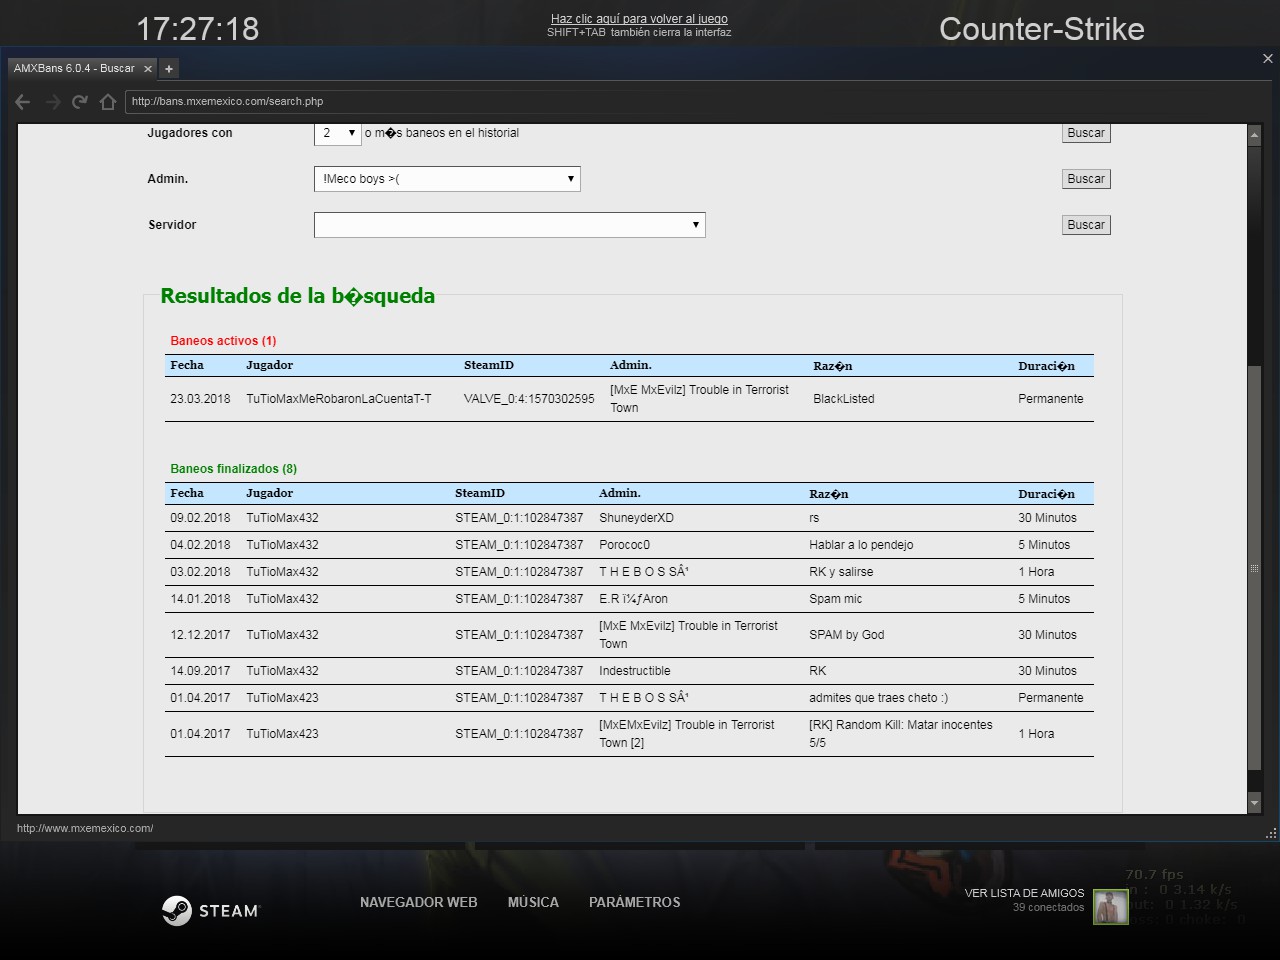Open the Admin dropdown showing !Meco boys
Viewport: 1280px width, 960px height.
pos(447,179)
